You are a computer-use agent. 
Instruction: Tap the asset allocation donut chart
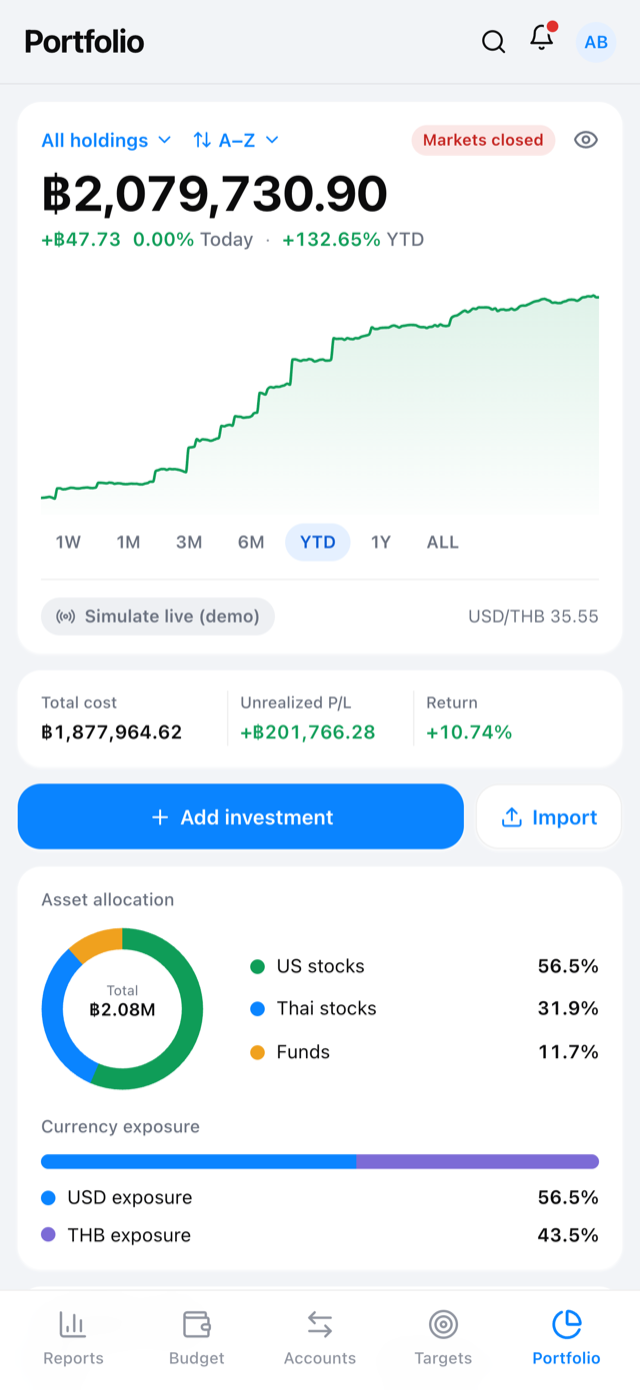(122, 1008)
